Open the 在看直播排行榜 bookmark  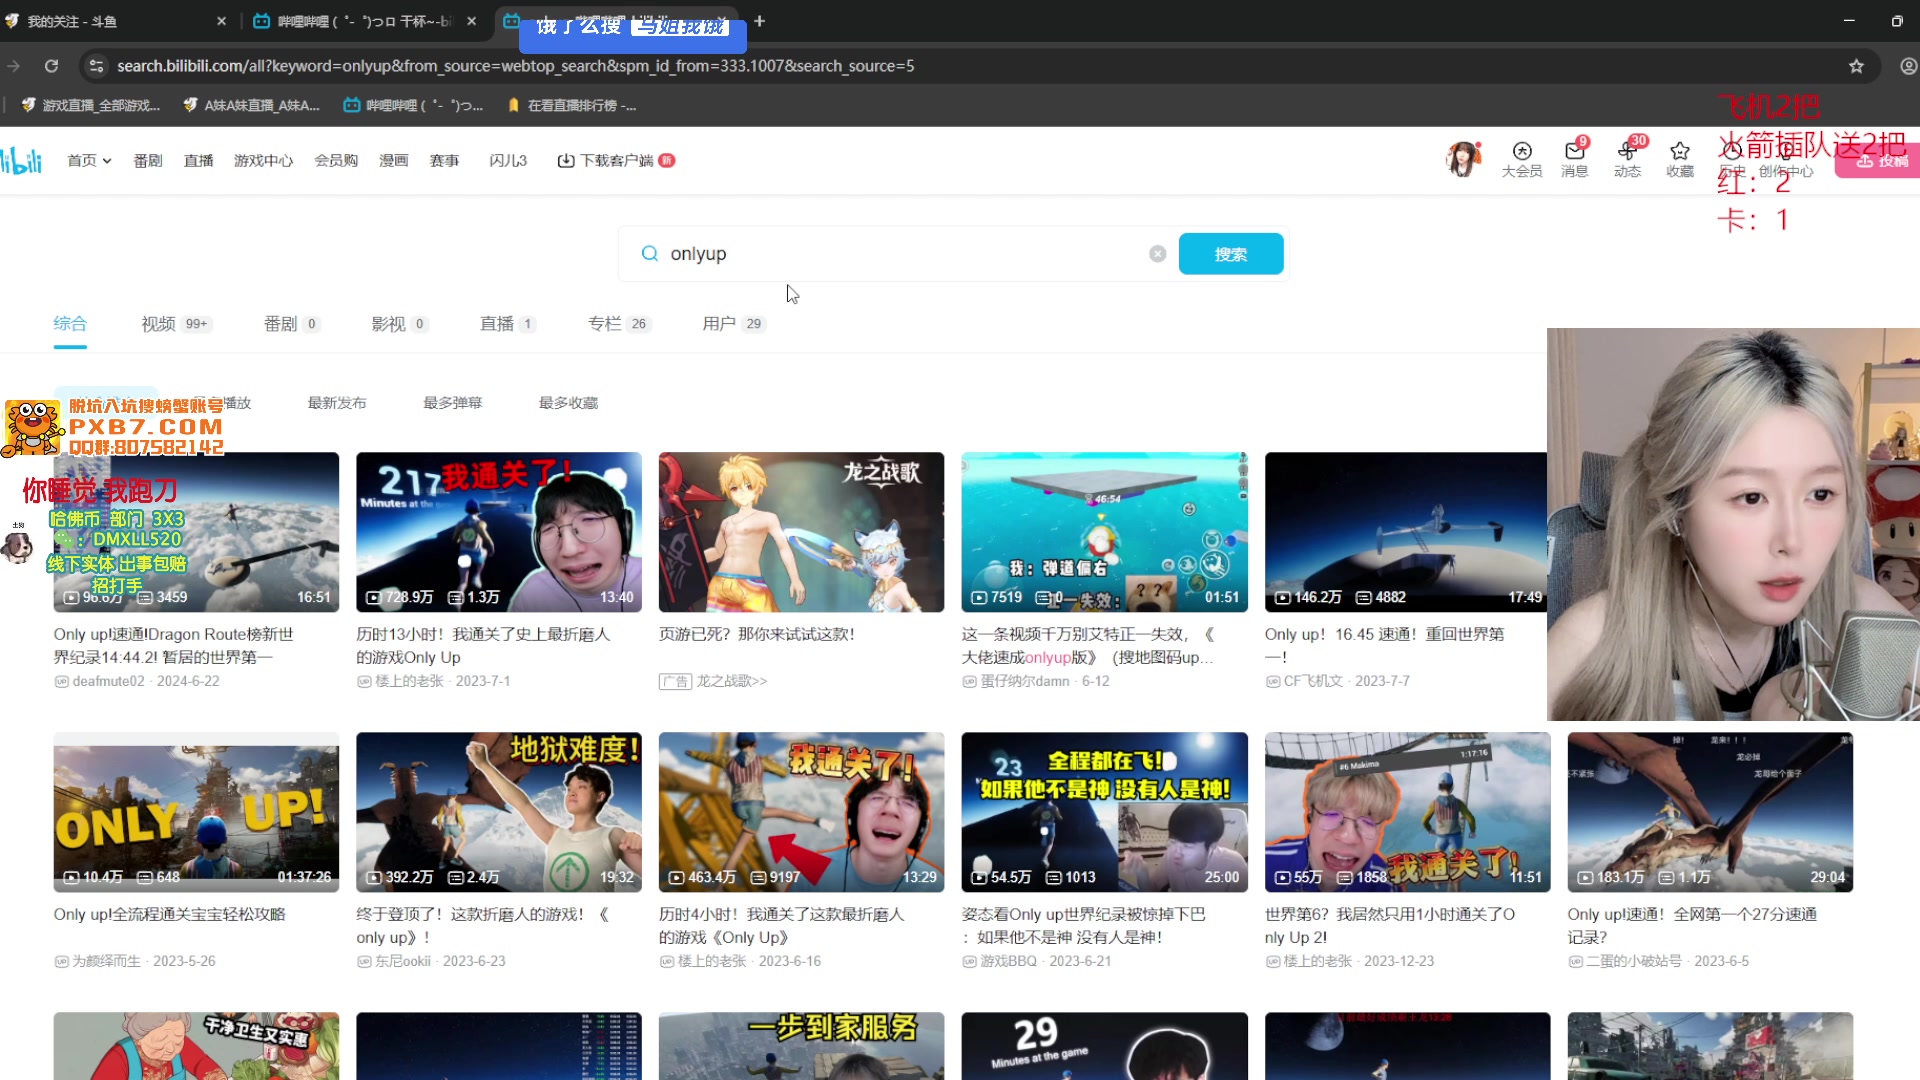click(x=571, y=105)
